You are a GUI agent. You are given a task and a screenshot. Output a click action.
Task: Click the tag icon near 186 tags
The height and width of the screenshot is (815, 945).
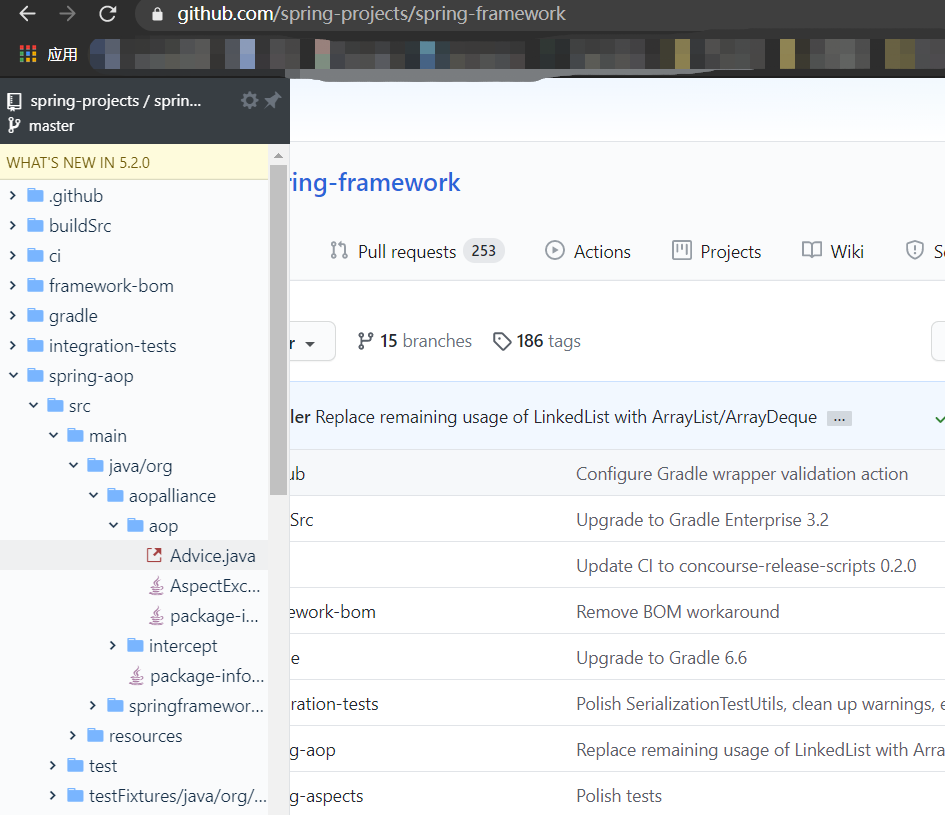502,341
